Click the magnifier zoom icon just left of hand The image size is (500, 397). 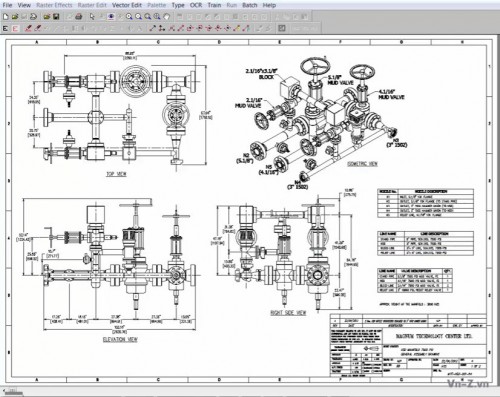157,17
